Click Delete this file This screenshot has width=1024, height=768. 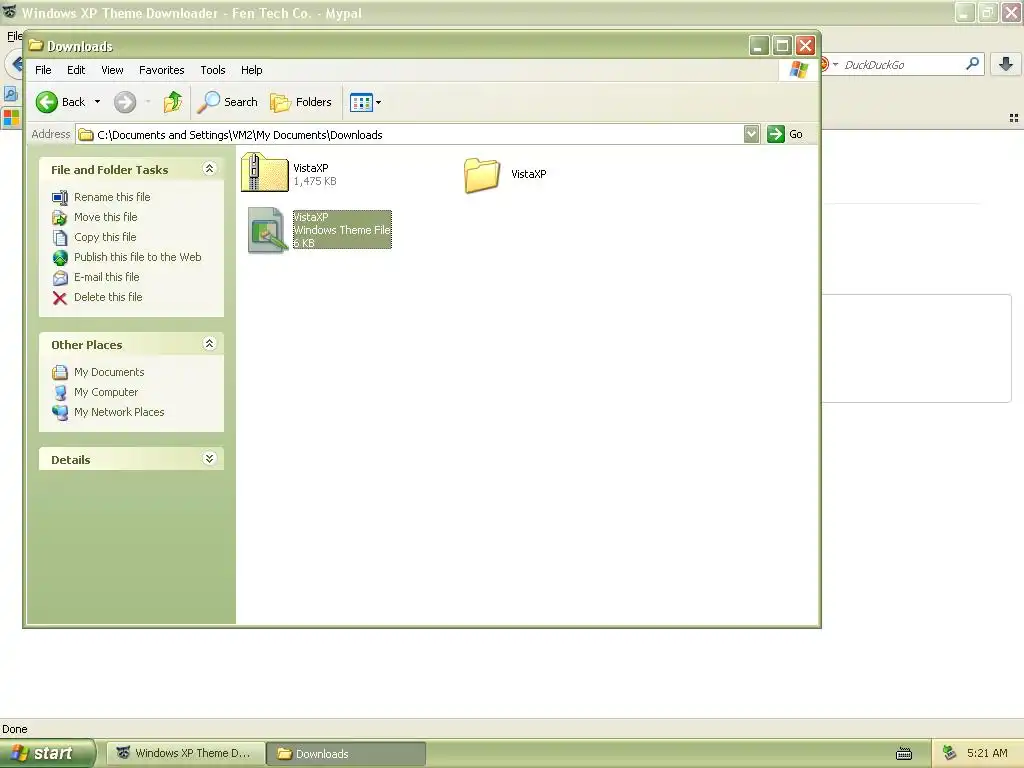[x=108, y=296]
